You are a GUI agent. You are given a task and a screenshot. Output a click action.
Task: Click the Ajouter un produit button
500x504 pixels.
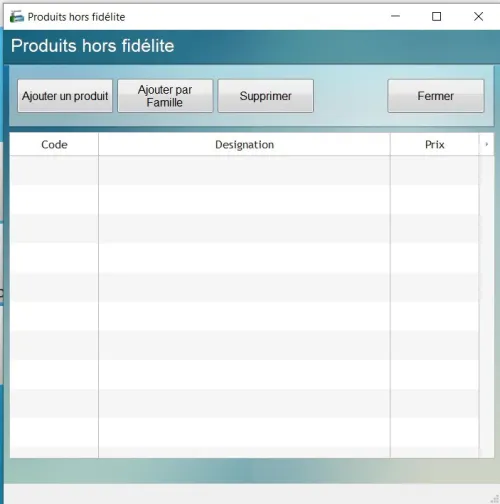(65, 96)
